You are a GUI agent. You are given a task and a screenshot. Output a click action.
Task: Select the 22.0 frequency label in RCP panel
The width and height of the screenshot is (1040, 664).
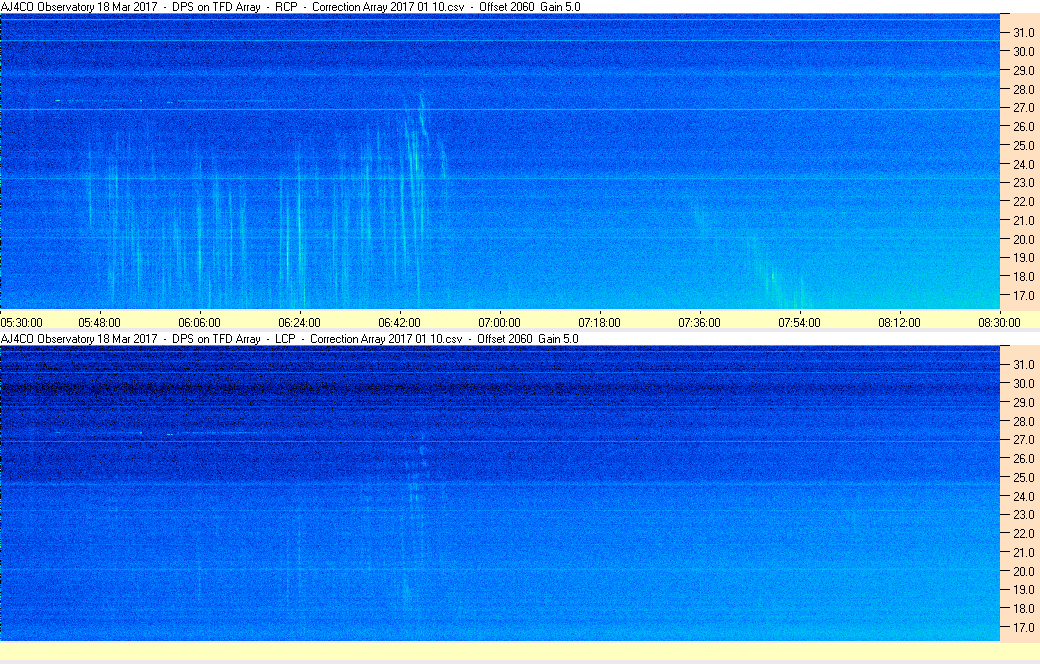coord(1023,202)
